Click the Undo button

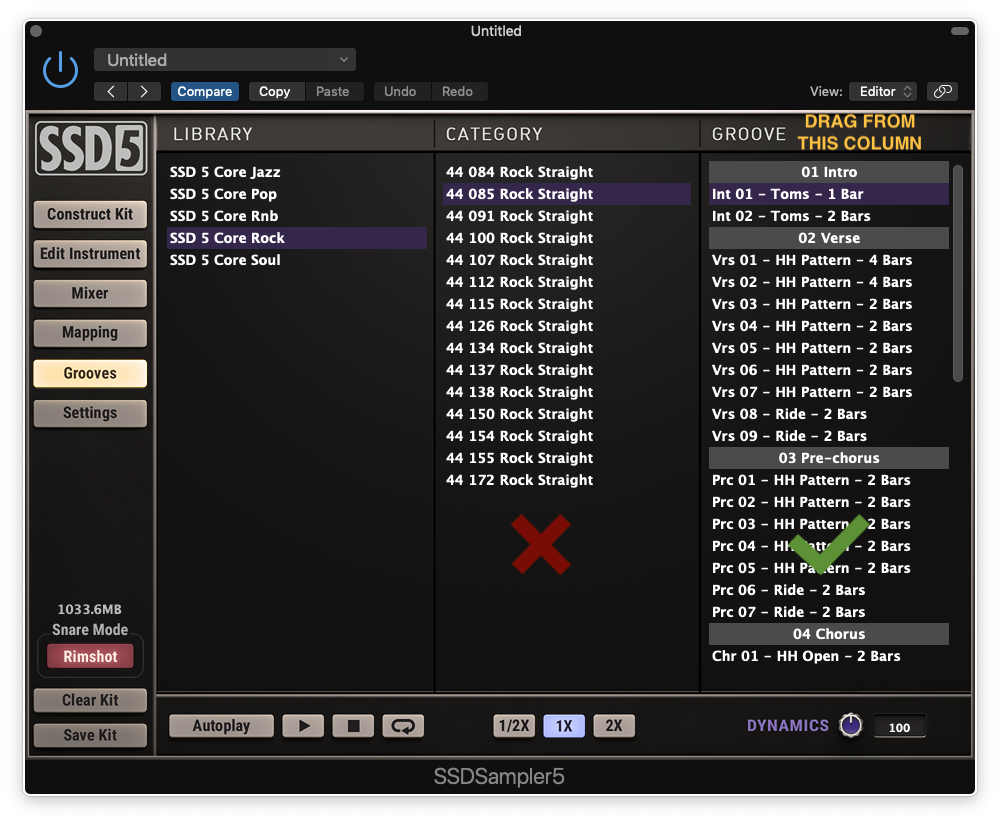pos(401,92)
